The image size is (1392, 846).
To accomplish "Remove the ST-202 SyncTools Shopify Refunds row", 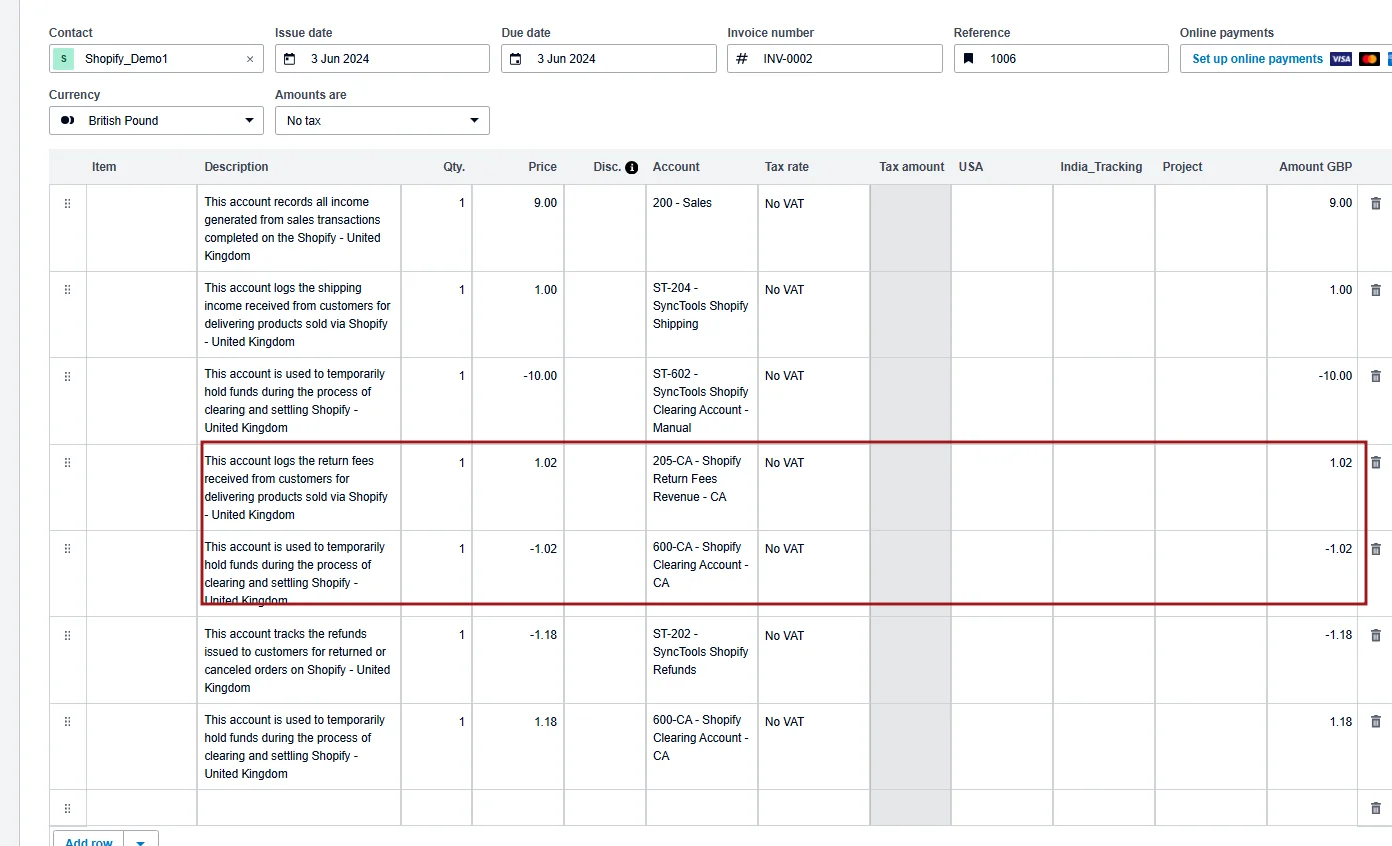I will pos(1375,635).
